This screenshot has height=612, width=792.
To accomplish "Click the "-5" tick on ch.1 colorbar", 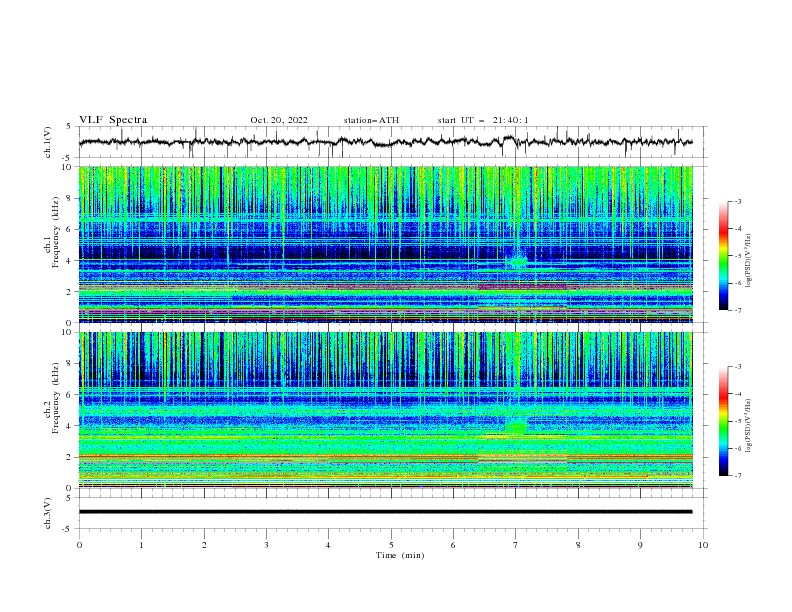I will [738, 256].
